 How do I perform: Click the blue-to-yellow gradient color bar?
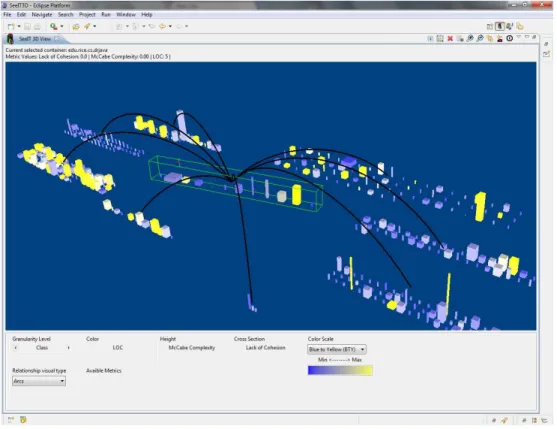[x=340, y=370]
